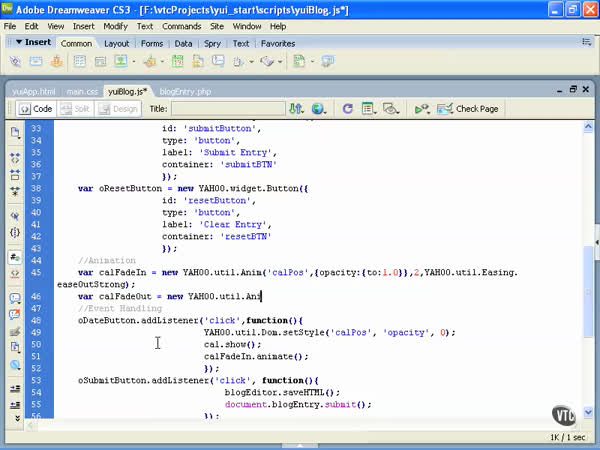Collapse the Insert panel with its triangle
This screenshot has height=450, width=600.
19,43
